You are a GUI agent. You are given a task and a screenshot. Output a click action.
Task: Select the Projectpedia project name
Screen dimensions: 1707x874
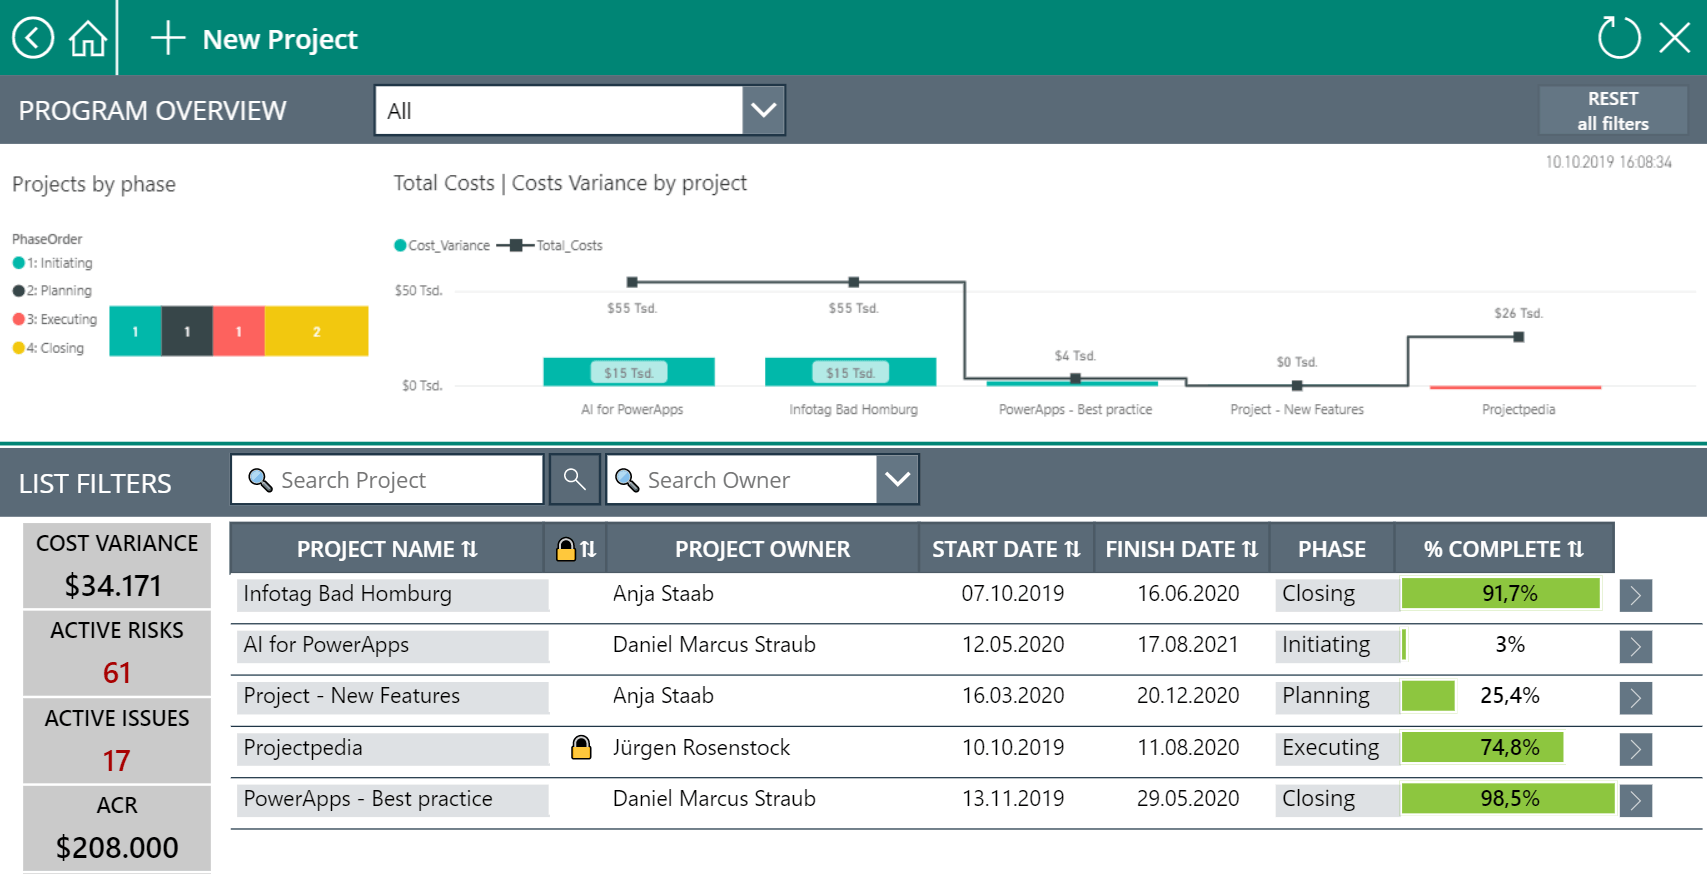click(393, 748)
